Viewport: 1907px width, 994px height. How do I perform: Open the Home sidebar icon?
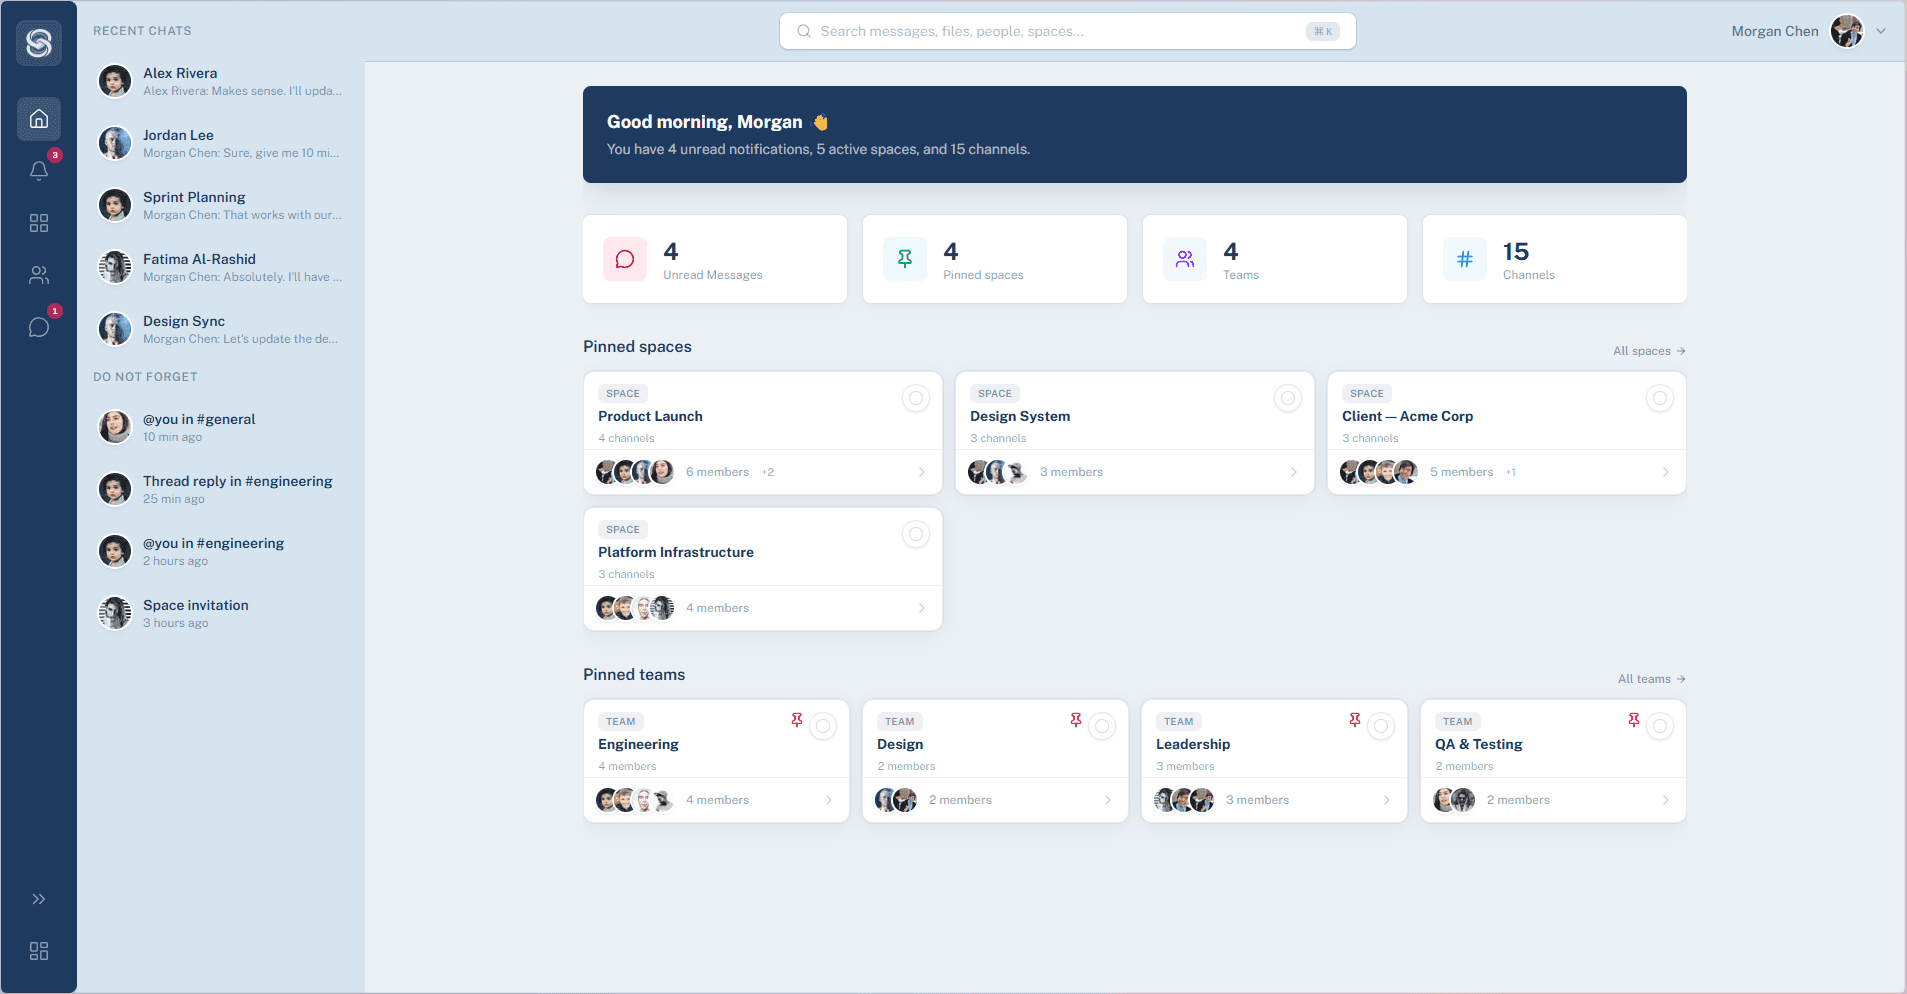[x=39, y=119]
